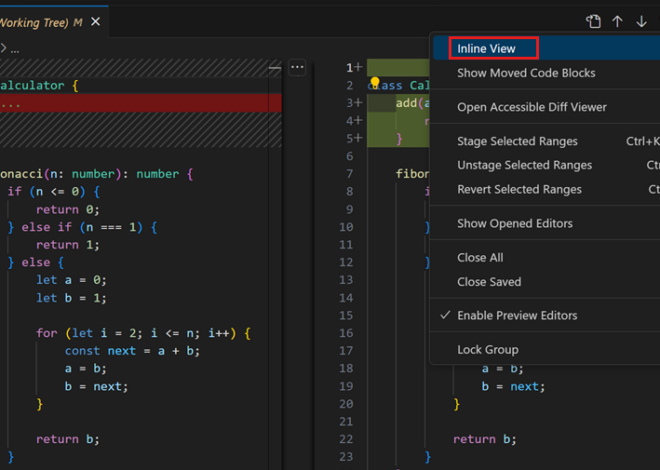Click the plus marker on line 4
This screenshot has width=660, height=470.
click(358, 121)
